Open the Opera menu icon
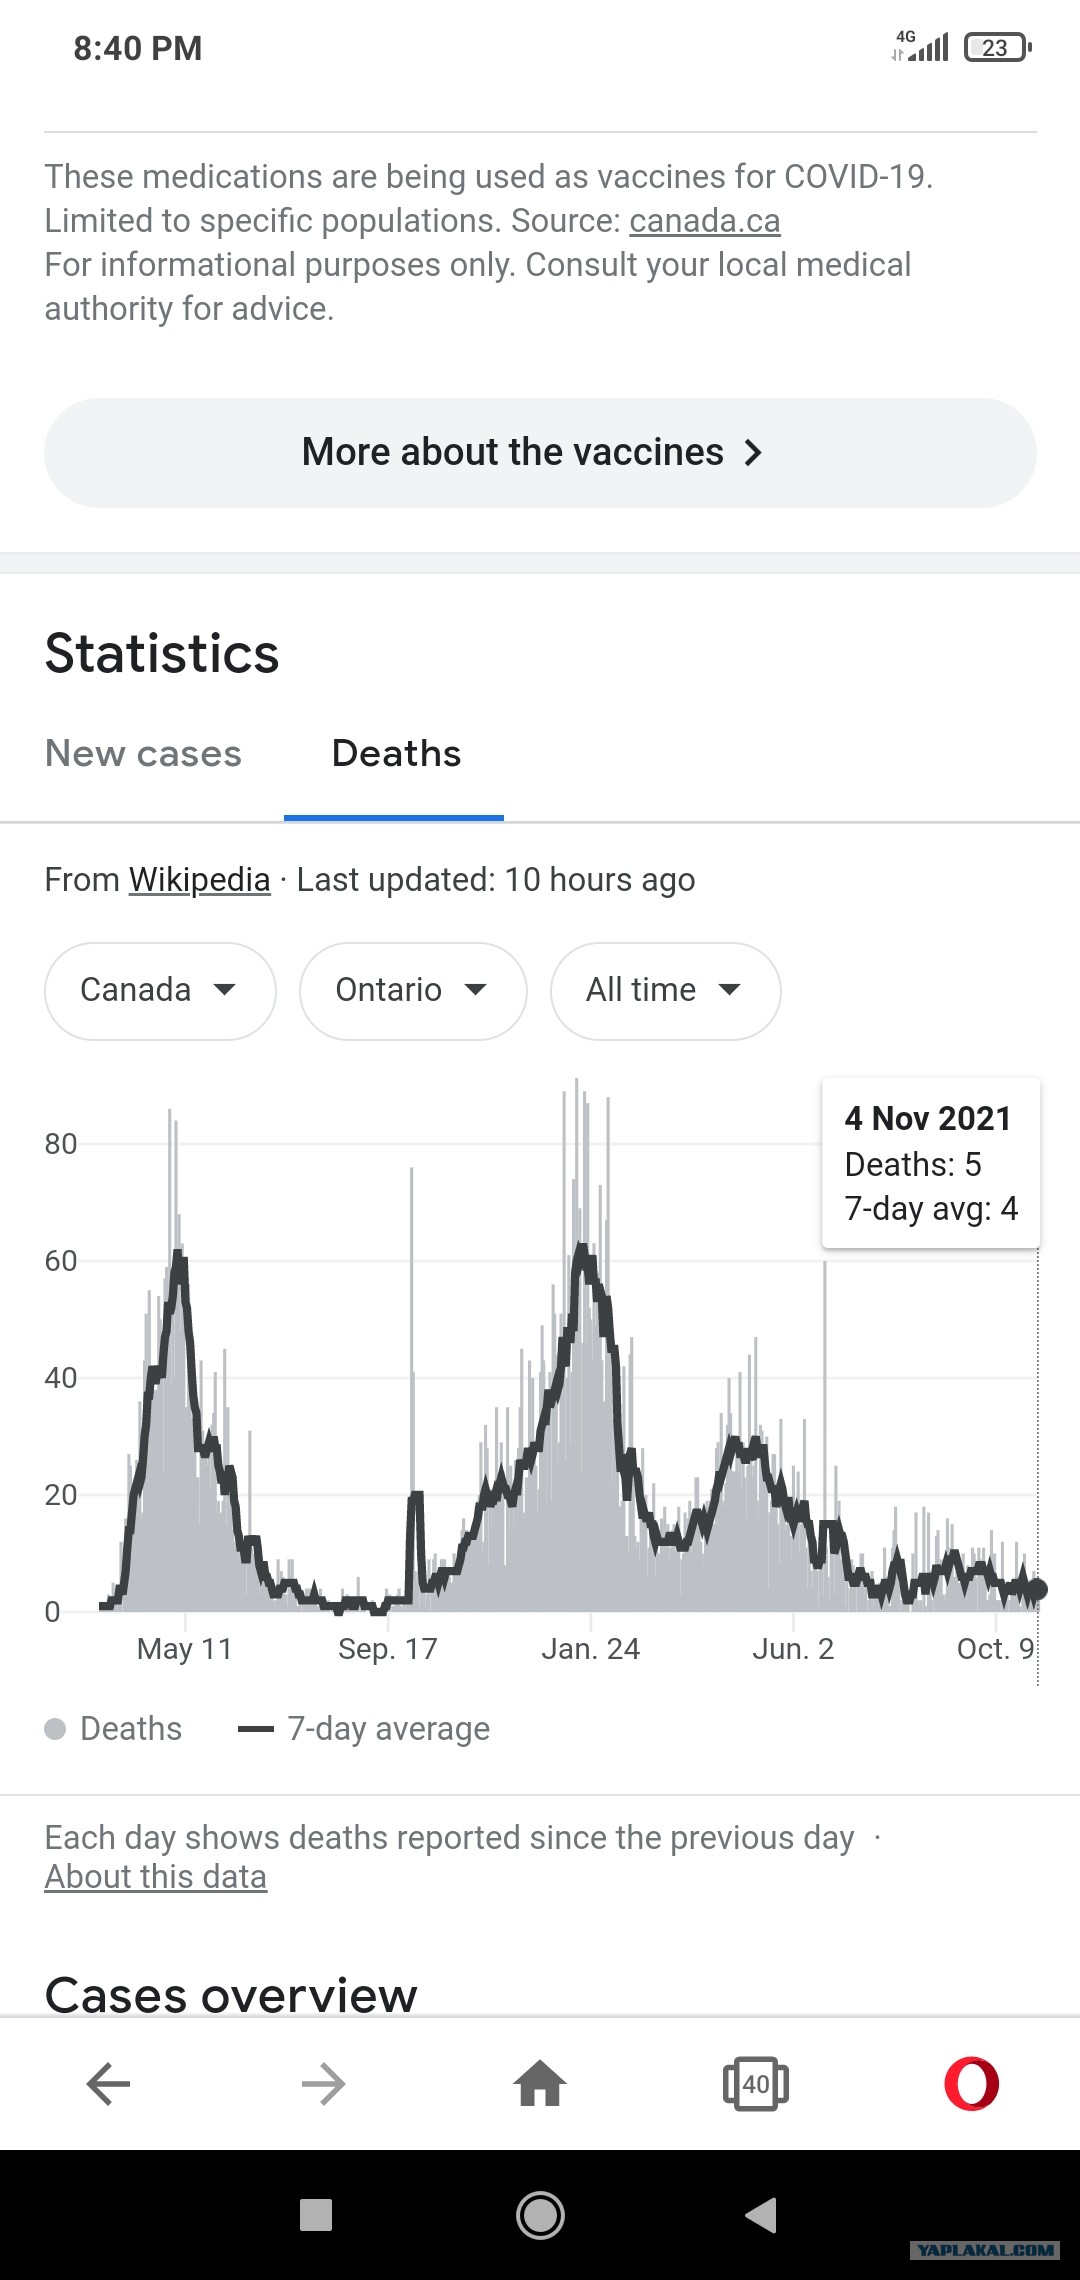 (972, 2084)
